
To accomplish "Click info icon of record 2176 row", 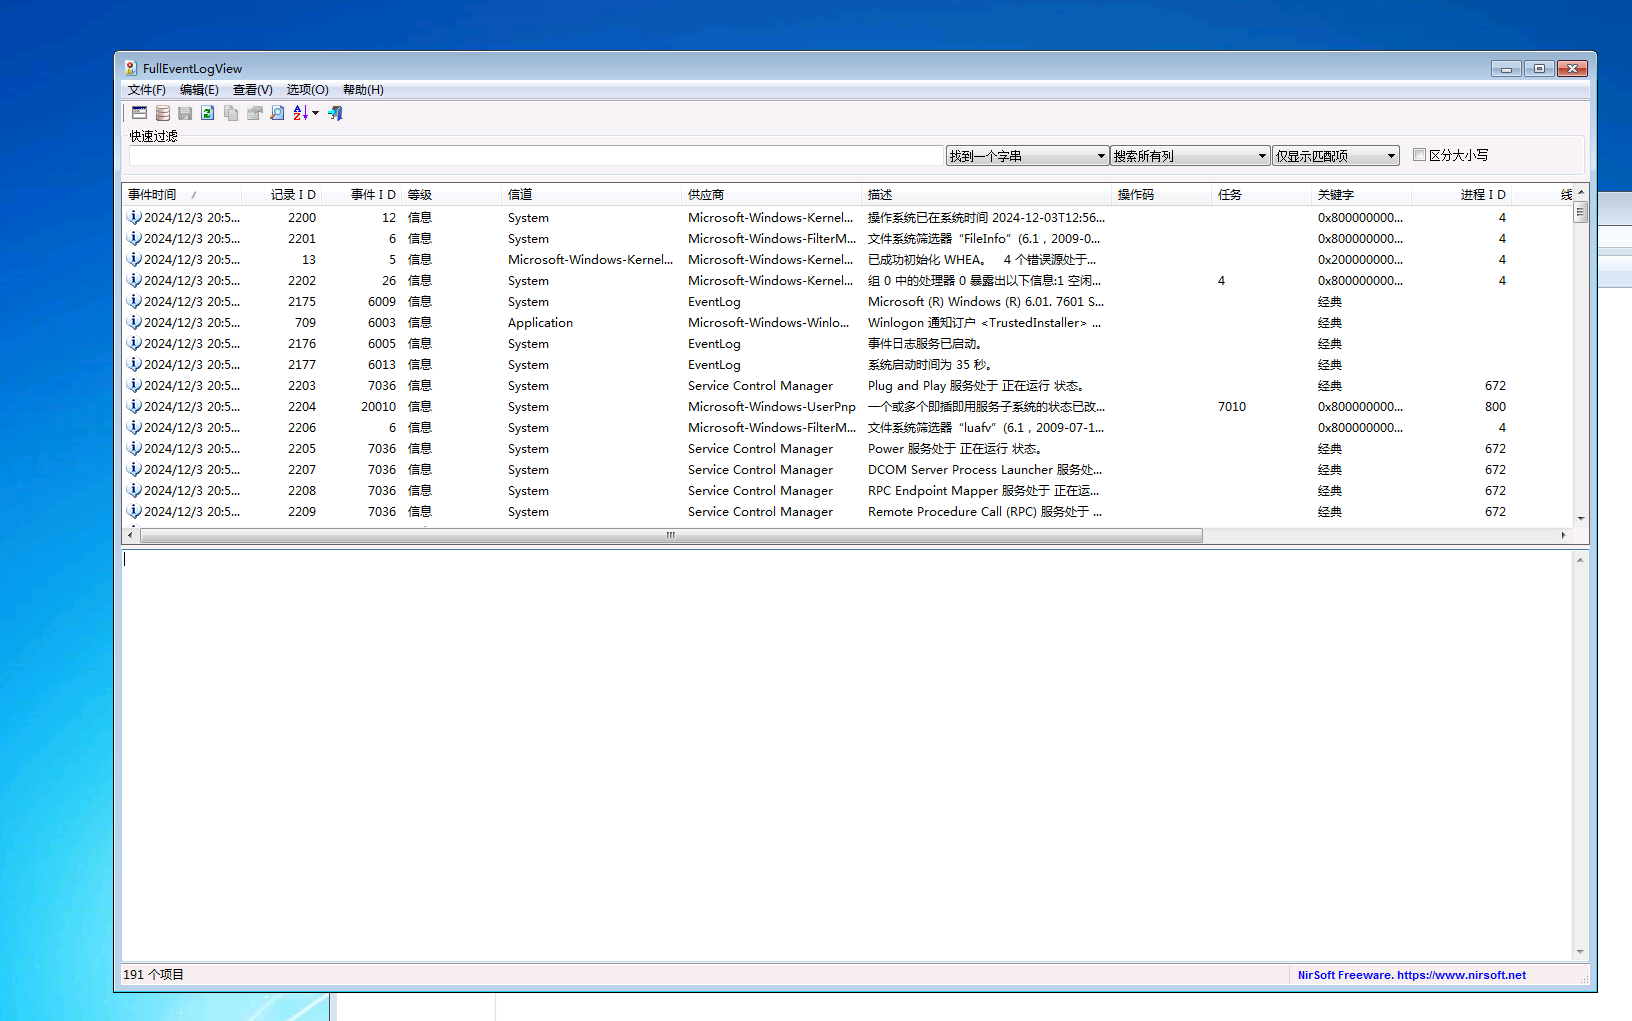I will [x=134, y=343].
